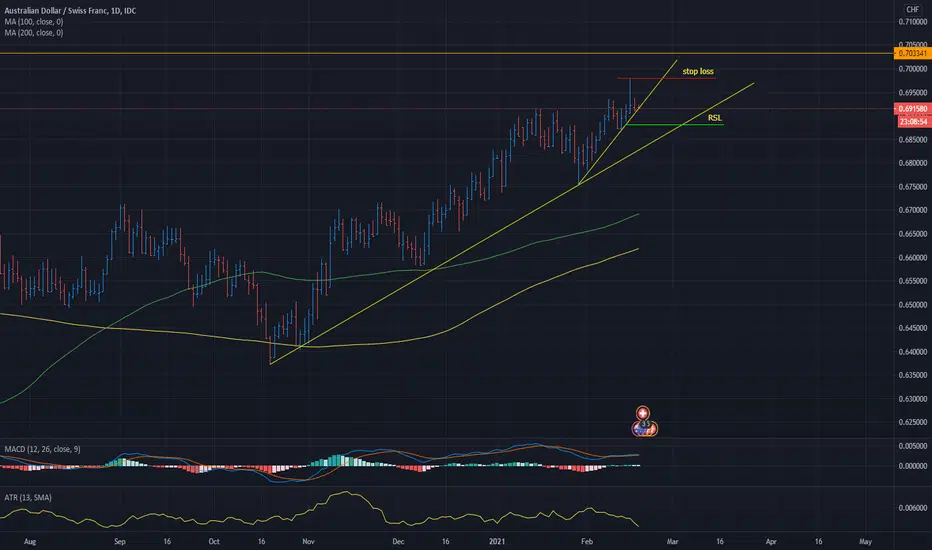Click the ATR (13, SMA) indicator legend
Viewport: 932px width, 550px height.
(28, 497)
